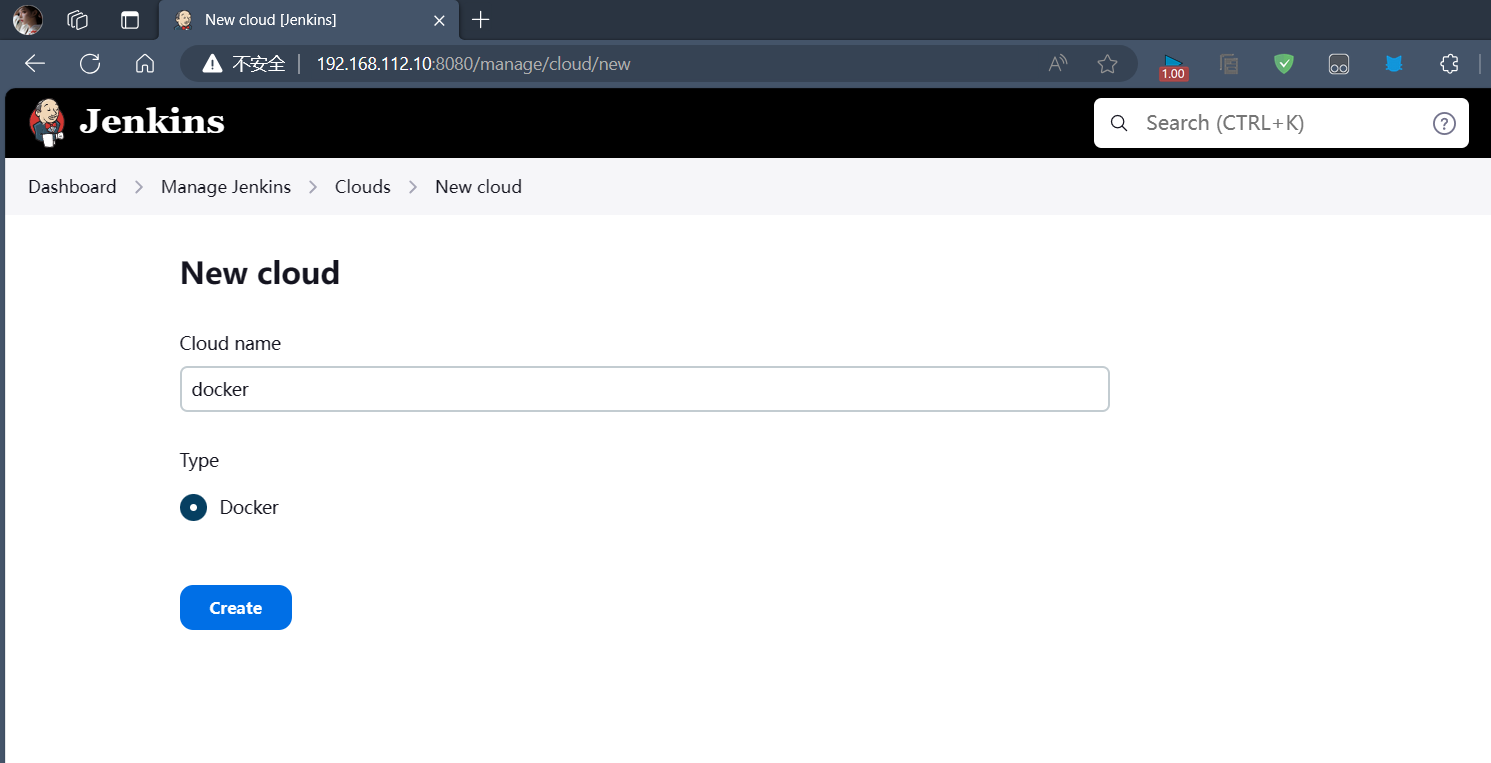Open the workspaces icon in title bar
This screenshot has width=1491, height=763.
click(x=78, y=20)
